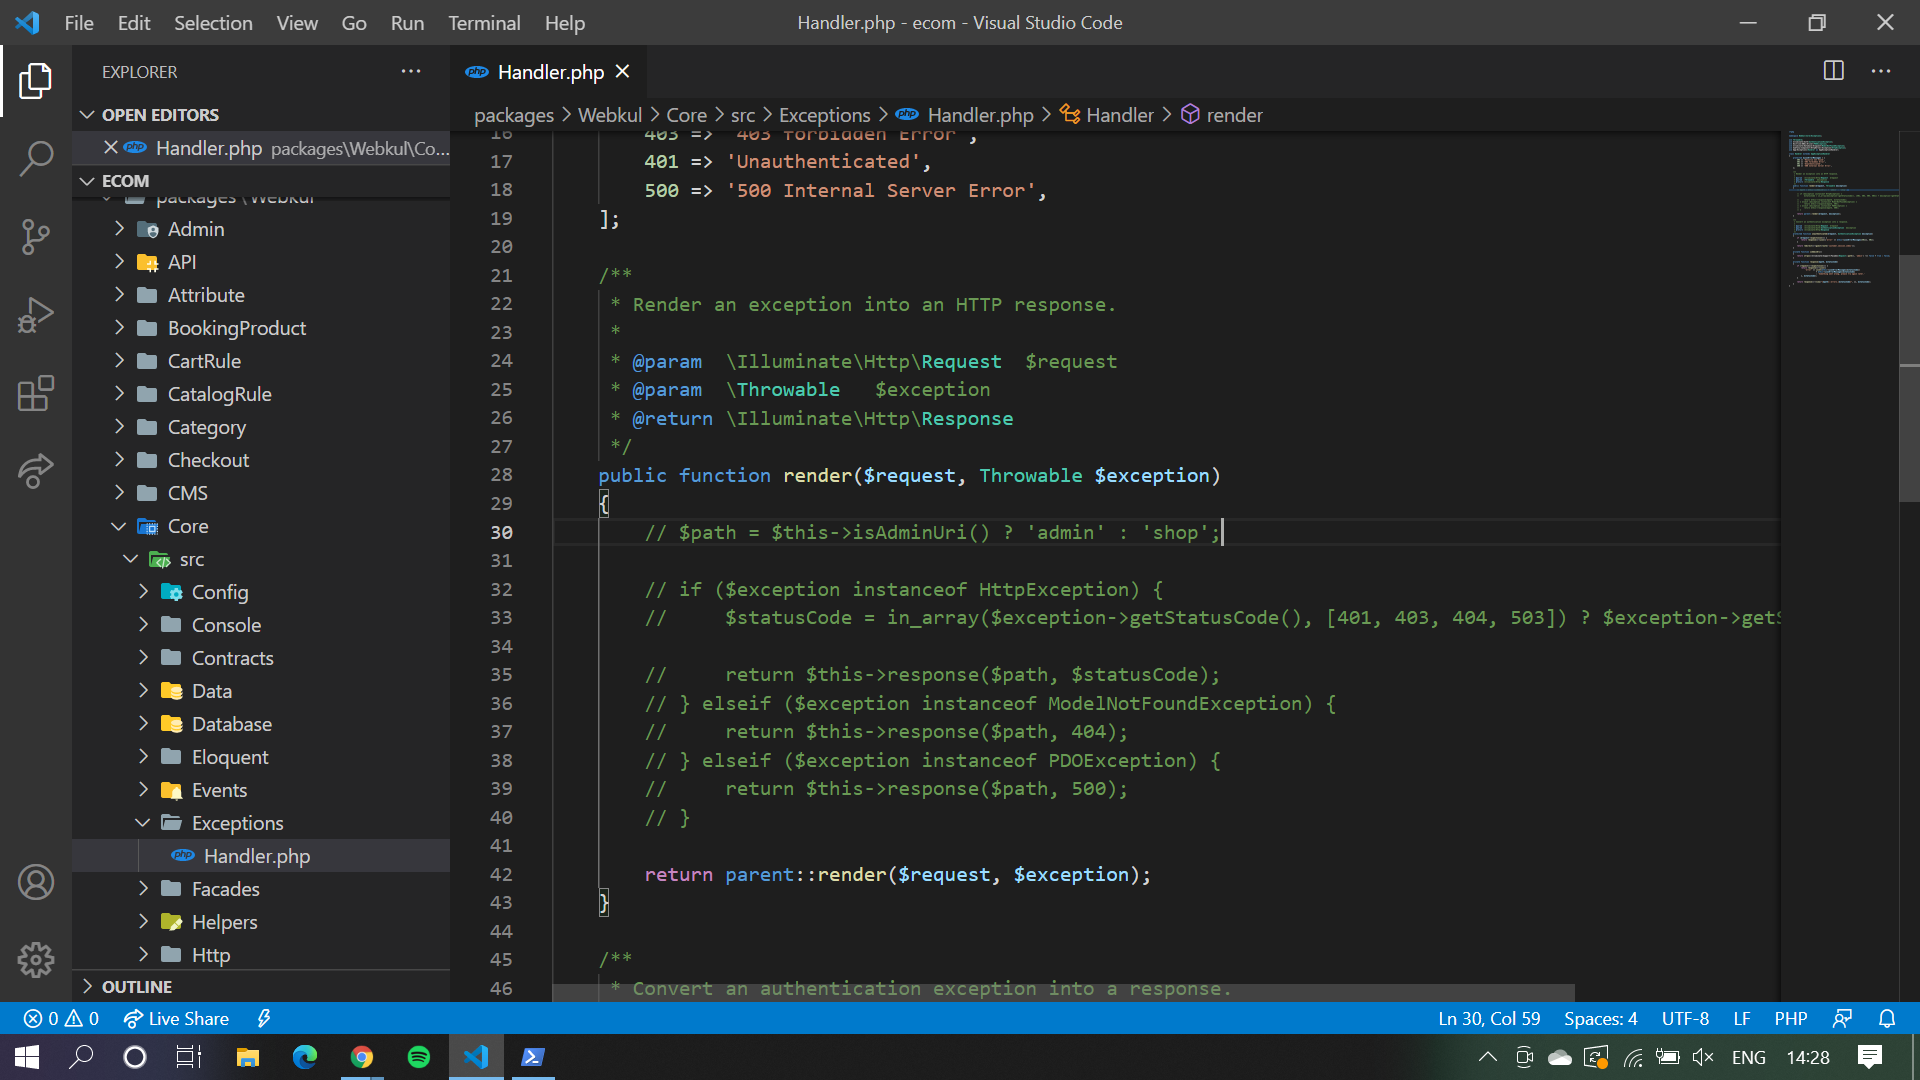Viewport: 1920px width, 1080px height.
Task: Open Google Chrome from the taskbar
Action: click(x=362, y=1057)
